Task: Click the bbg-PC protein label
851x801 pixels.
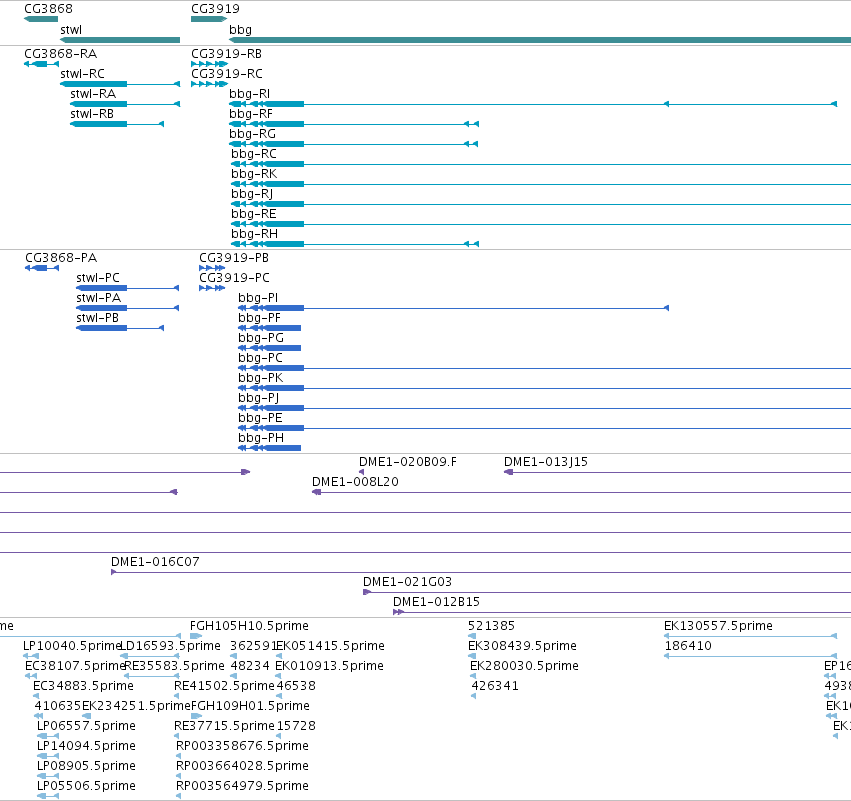Action: pos(260,358)
